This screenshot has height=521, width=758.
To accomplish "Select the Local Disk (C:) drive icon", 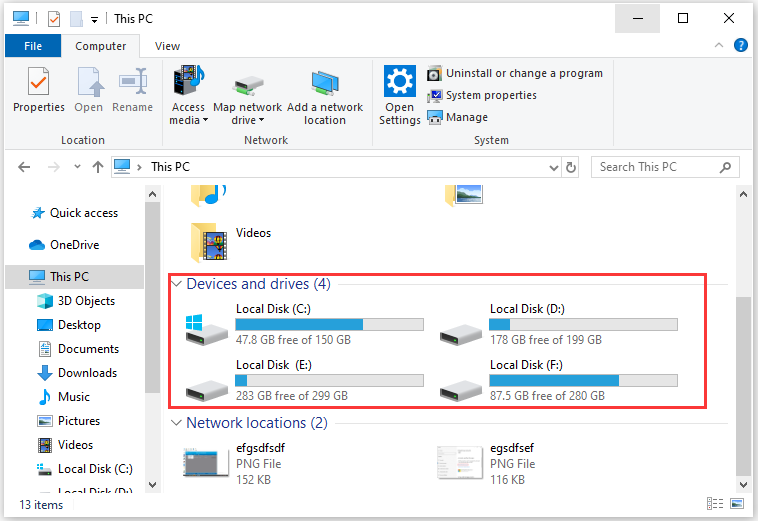I will [206, 329].
